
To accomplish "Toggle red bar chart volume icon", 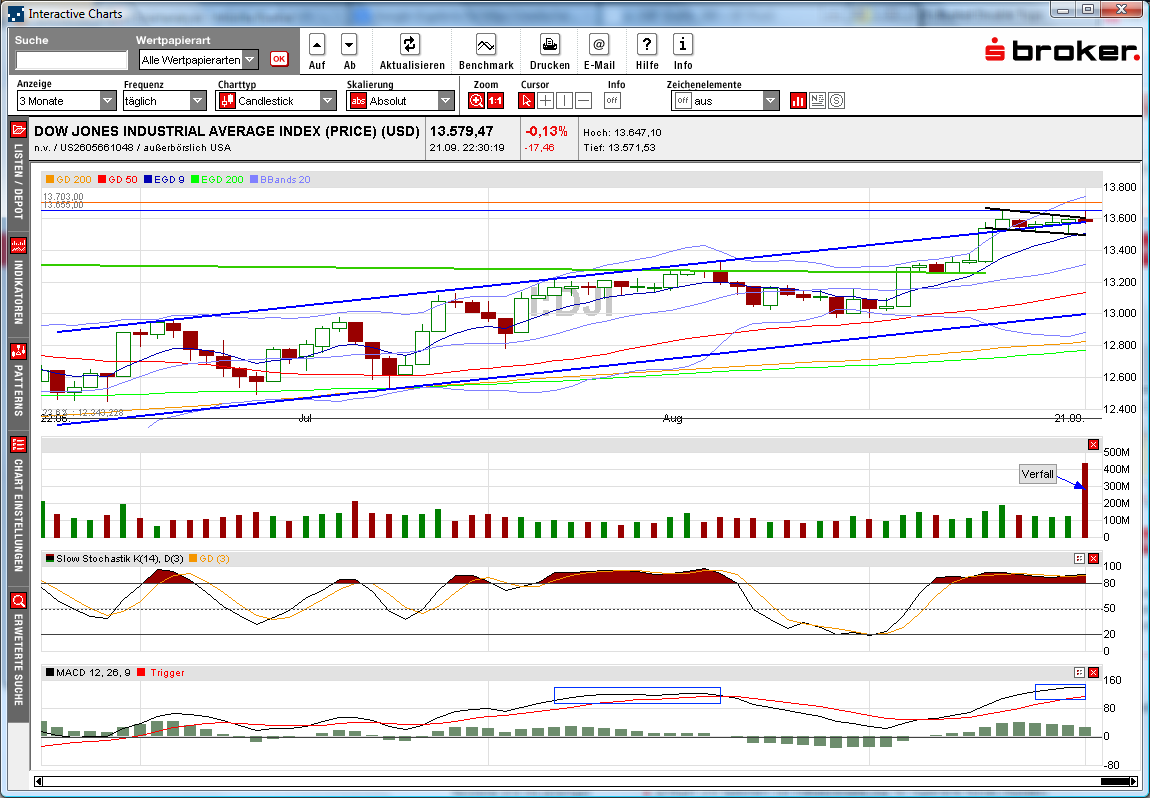I will point(798,100).
